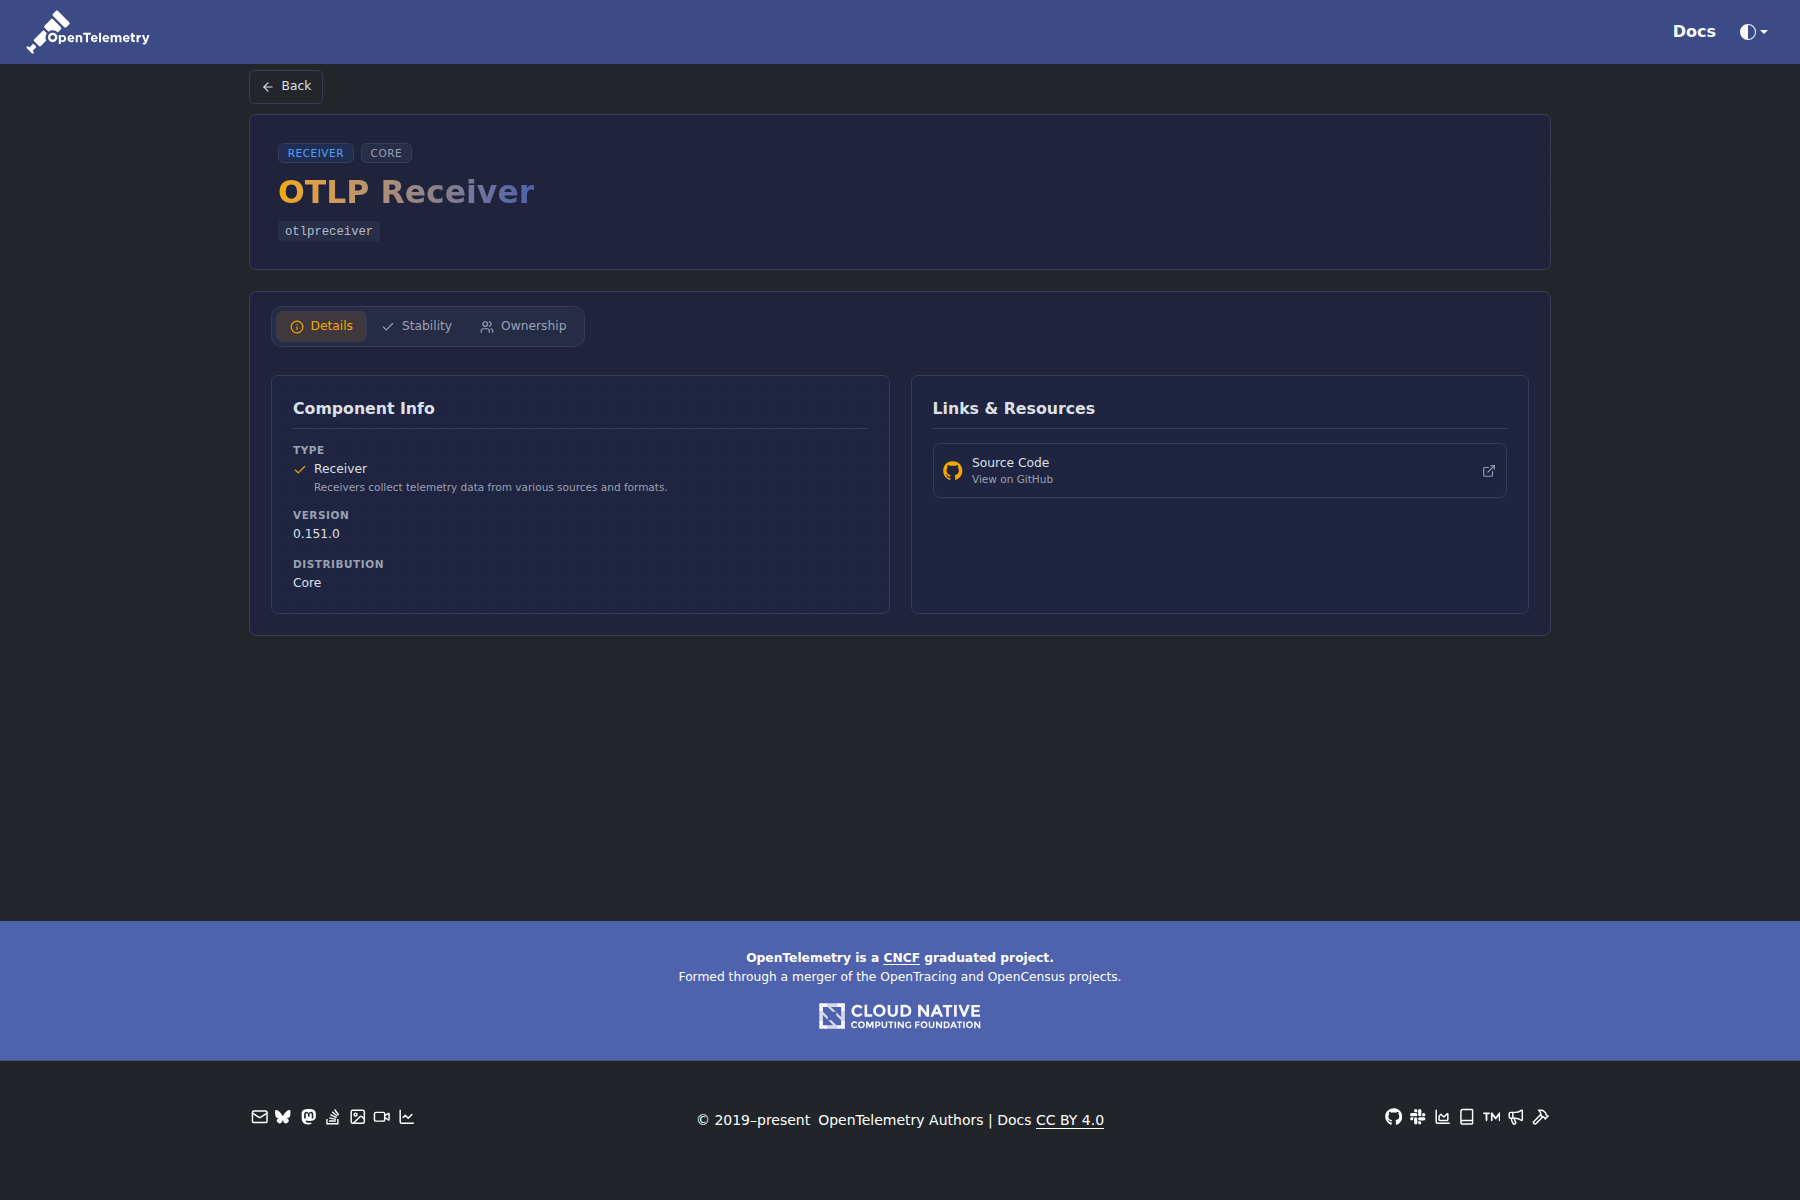The height and width of the screenshot is (1200, 1800).
Task: Switch to the Stability tab
Action: coord(417,326)
